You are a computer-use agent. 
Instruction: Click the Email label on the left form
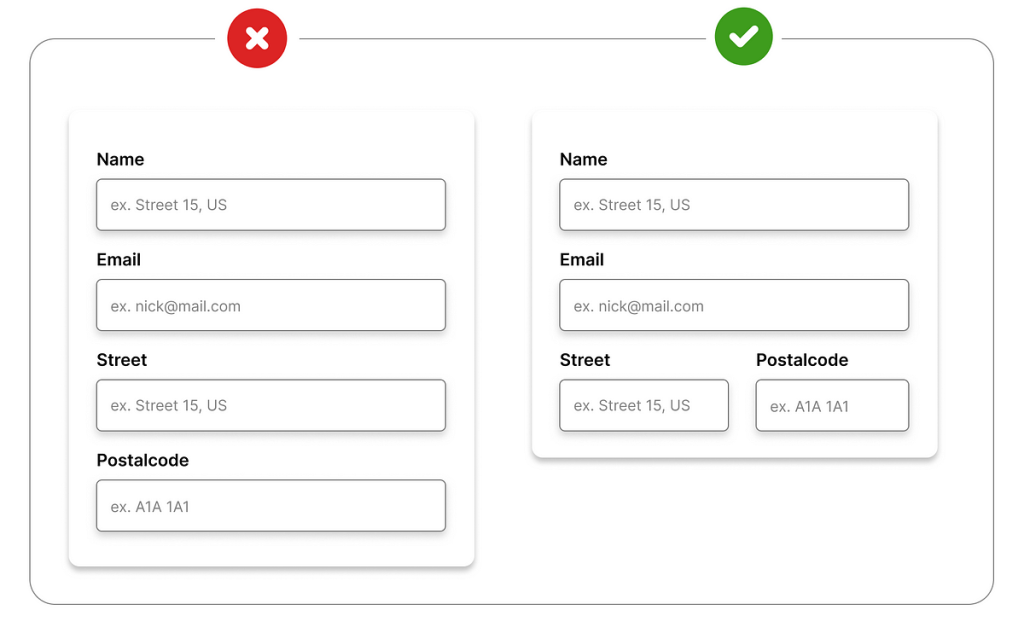pyautogui.click(x=118, y=260)
